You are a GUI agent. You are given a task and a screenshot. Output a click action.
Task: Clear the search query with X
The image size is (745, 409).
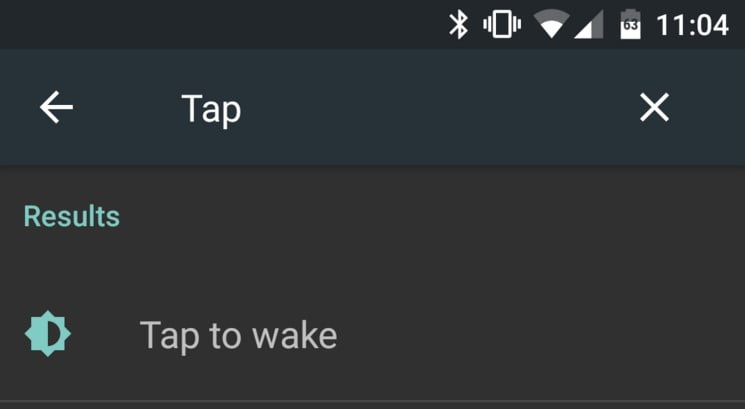[654, 107]
